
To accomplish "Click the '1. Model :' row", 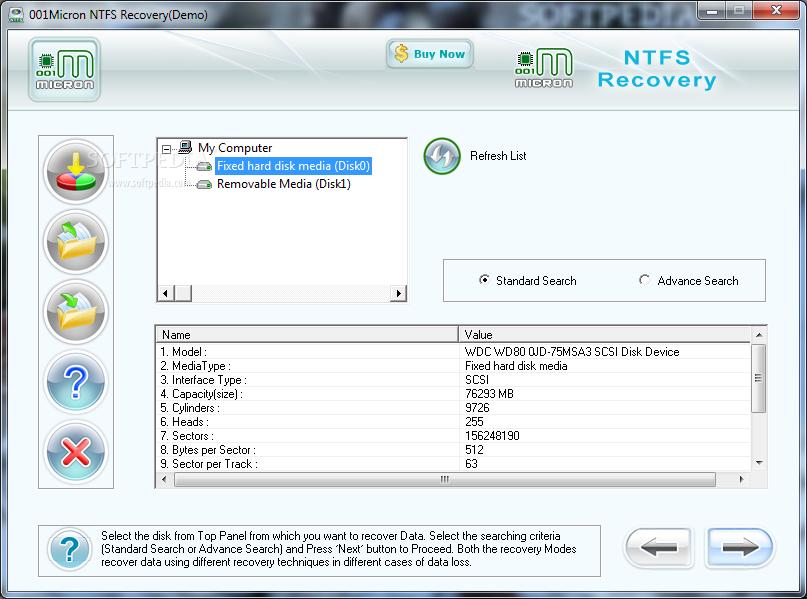I will click(x=453, y=352).
